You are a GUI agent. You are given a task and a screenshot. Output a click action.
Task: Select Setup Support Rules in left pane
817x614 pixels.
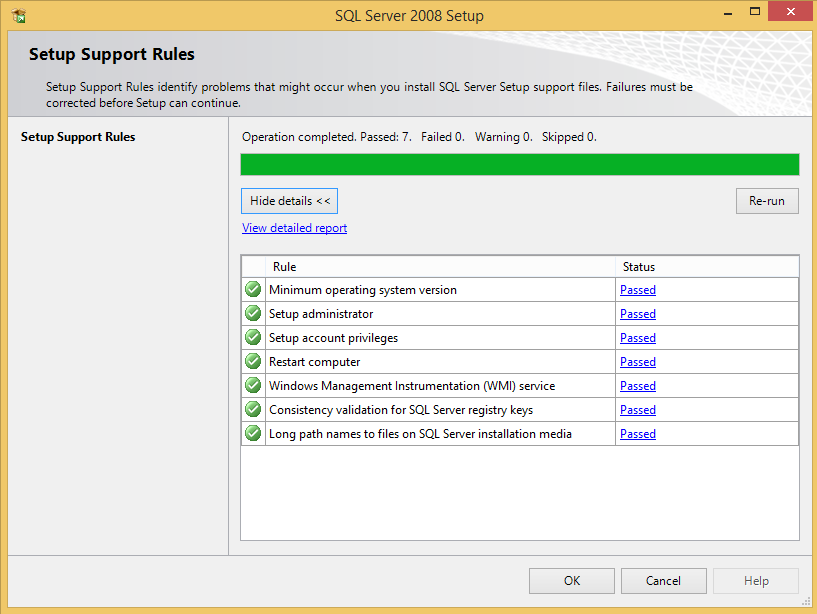pyautogui.click(x=78, y=137)
